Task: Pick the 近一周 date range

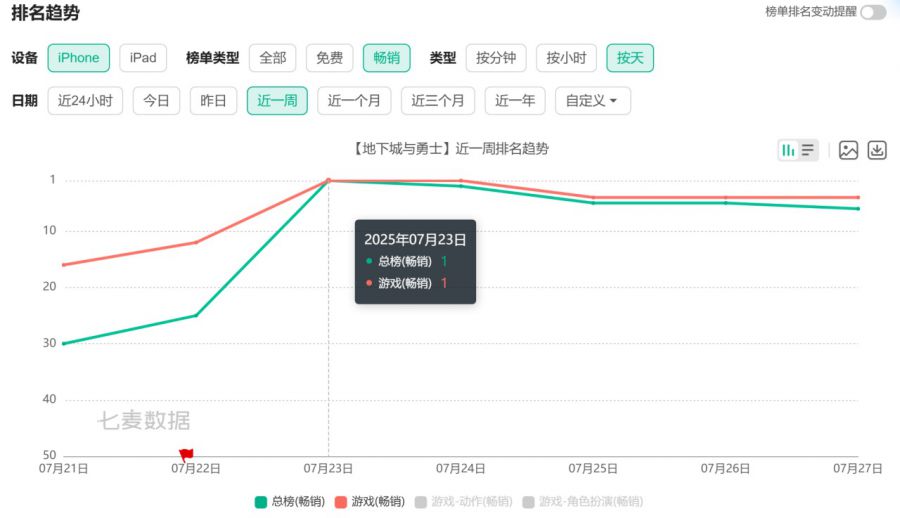Action: tap(277, 101)
